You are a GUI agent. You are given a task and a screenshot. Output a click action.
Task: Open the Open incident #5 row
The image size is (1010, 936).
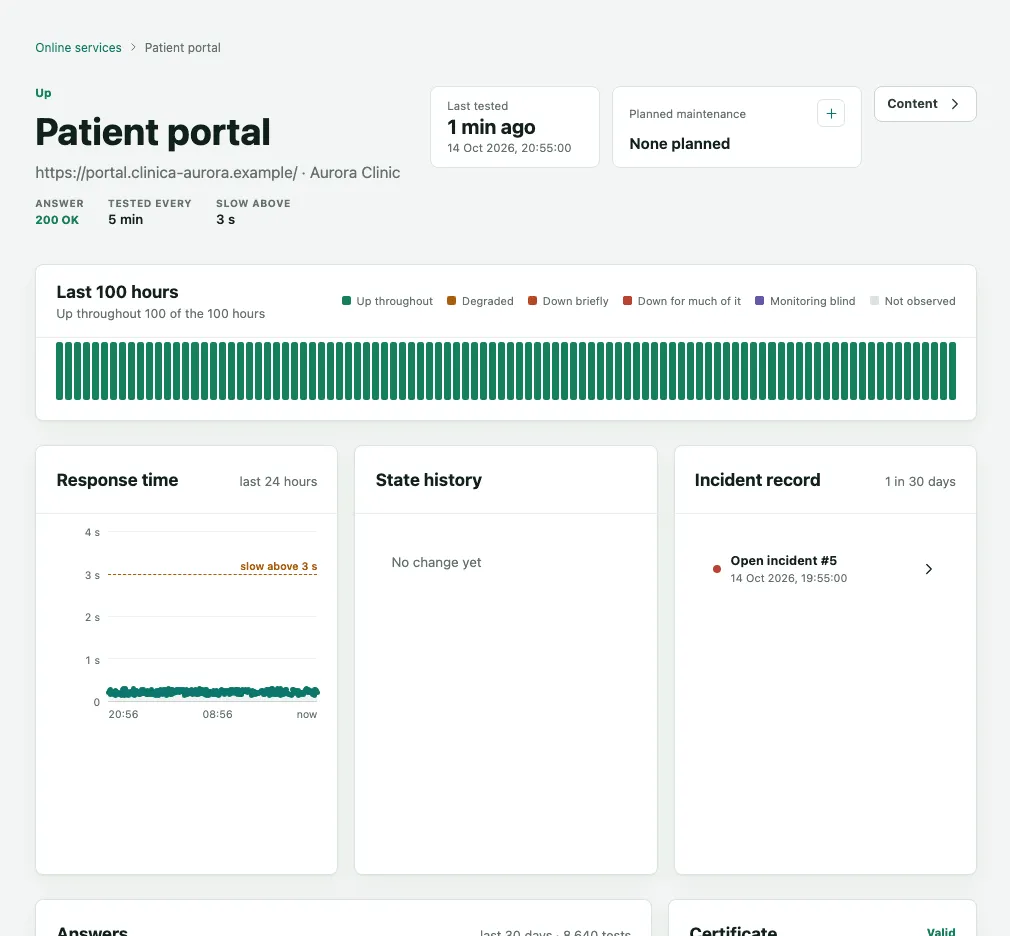(x=824, y=569)
